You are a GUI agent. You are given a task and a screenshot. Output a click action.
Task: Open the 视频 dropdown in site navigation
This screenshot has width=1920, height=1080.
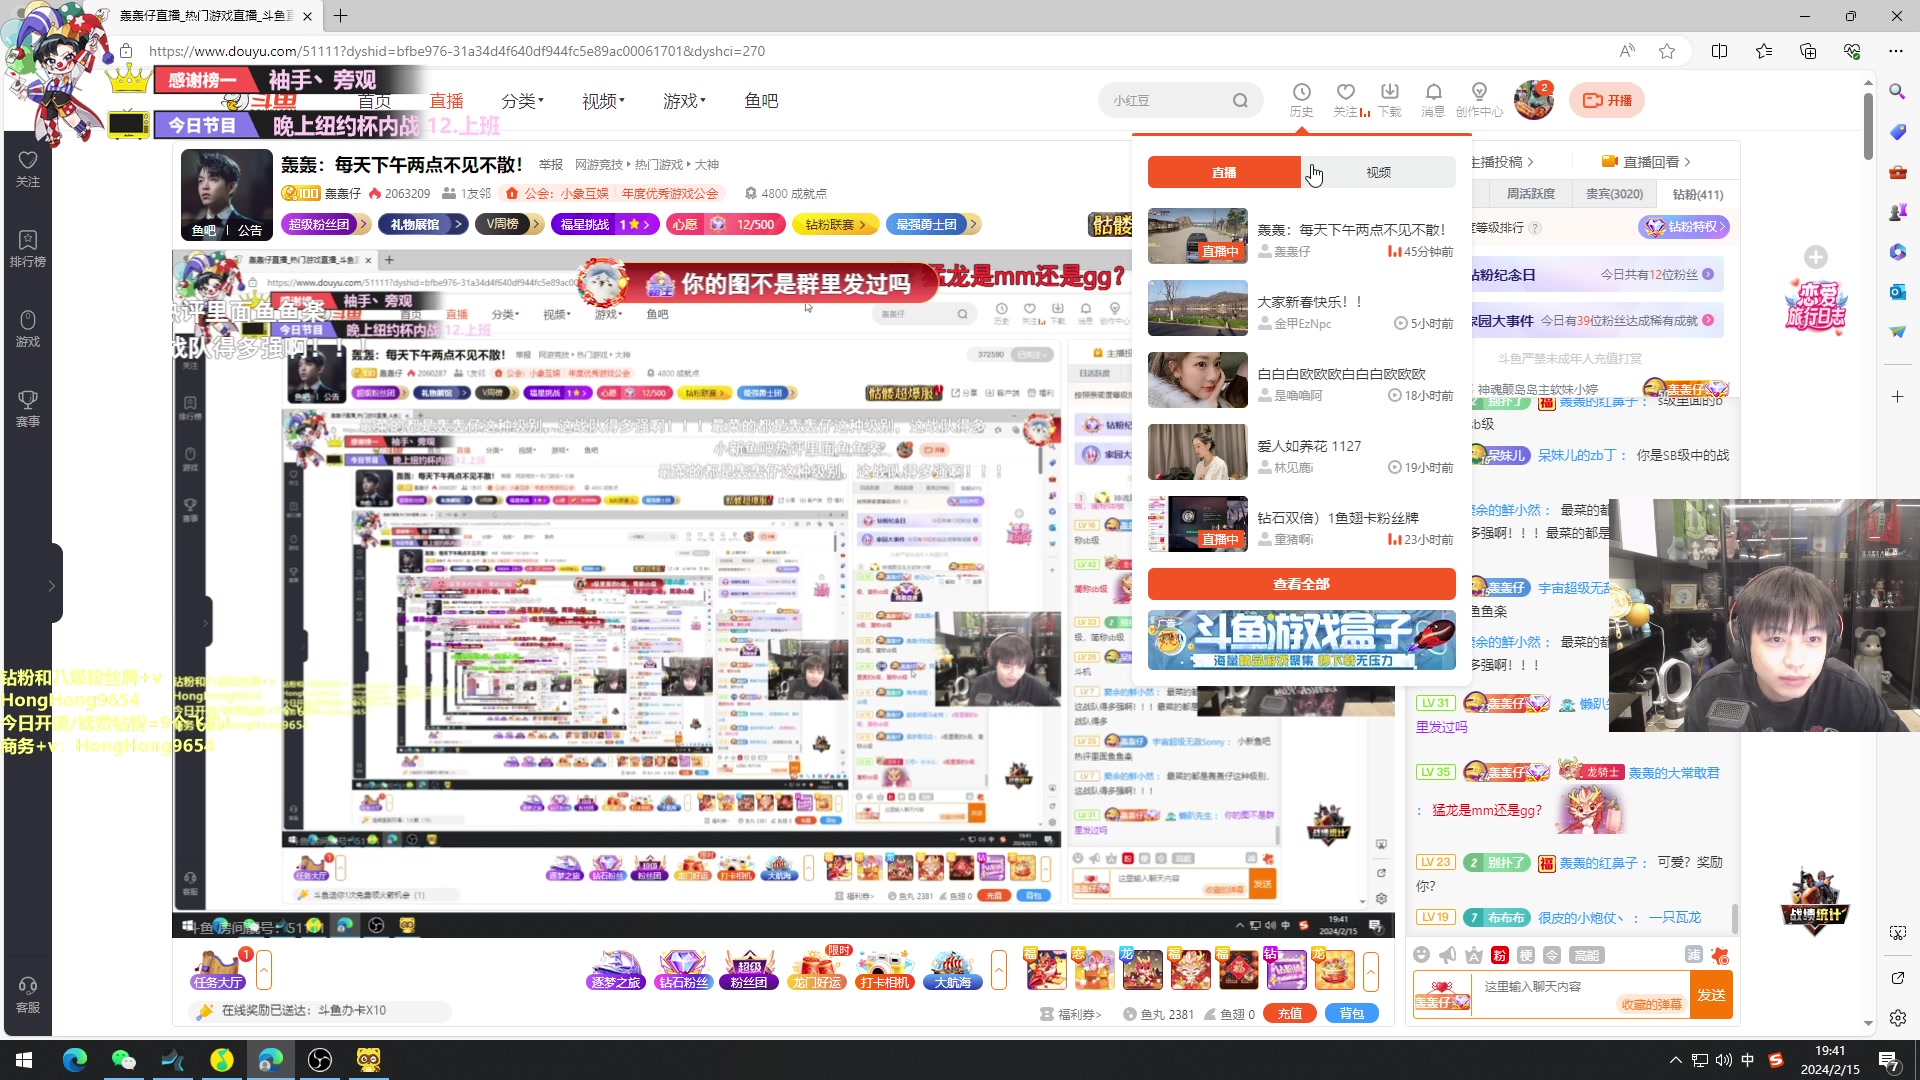pos(601,100)
